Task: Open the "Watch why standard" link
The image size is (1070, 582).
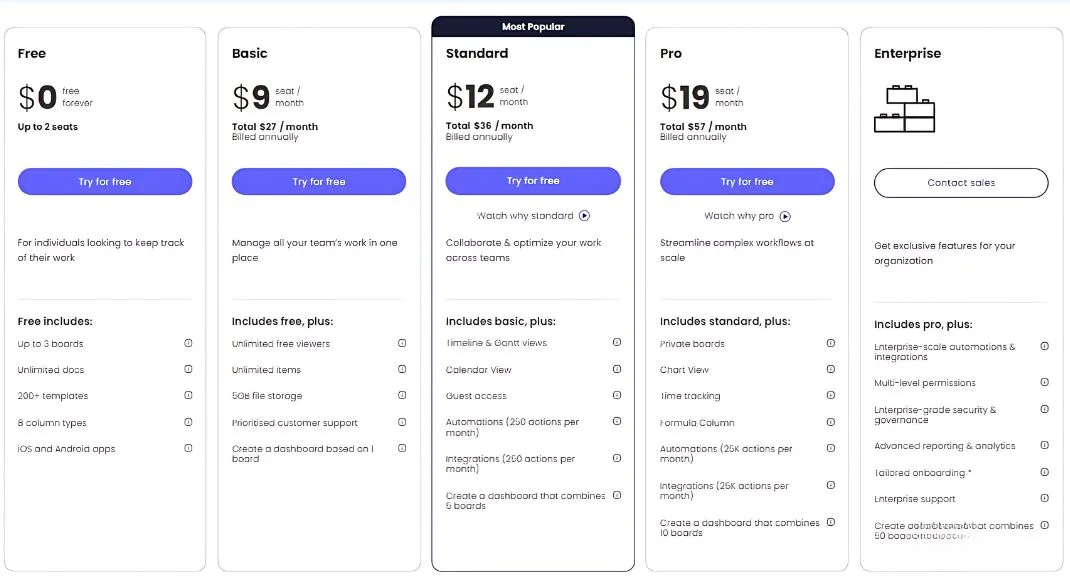Action: click(525, 215)
